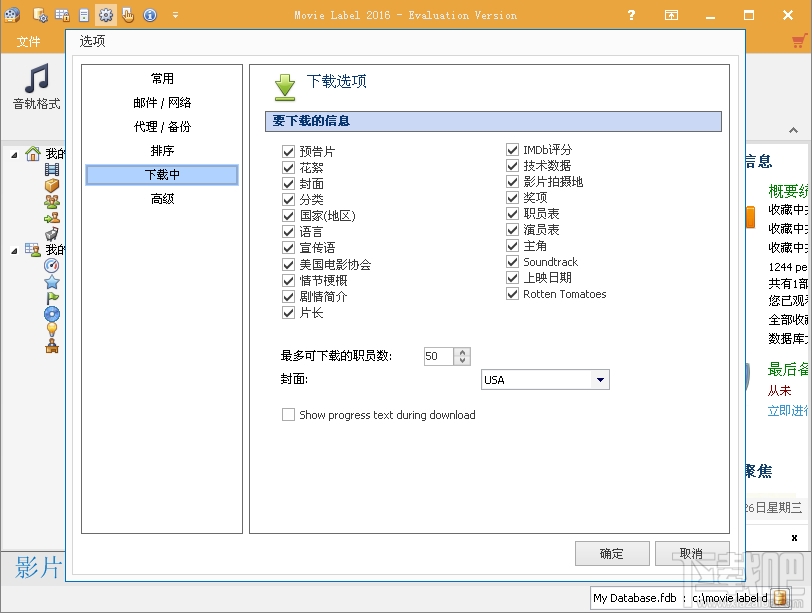Uncheck the 预告片 checkbox
Viewport: 812px width, 613px height.
(x=288, y=152)
